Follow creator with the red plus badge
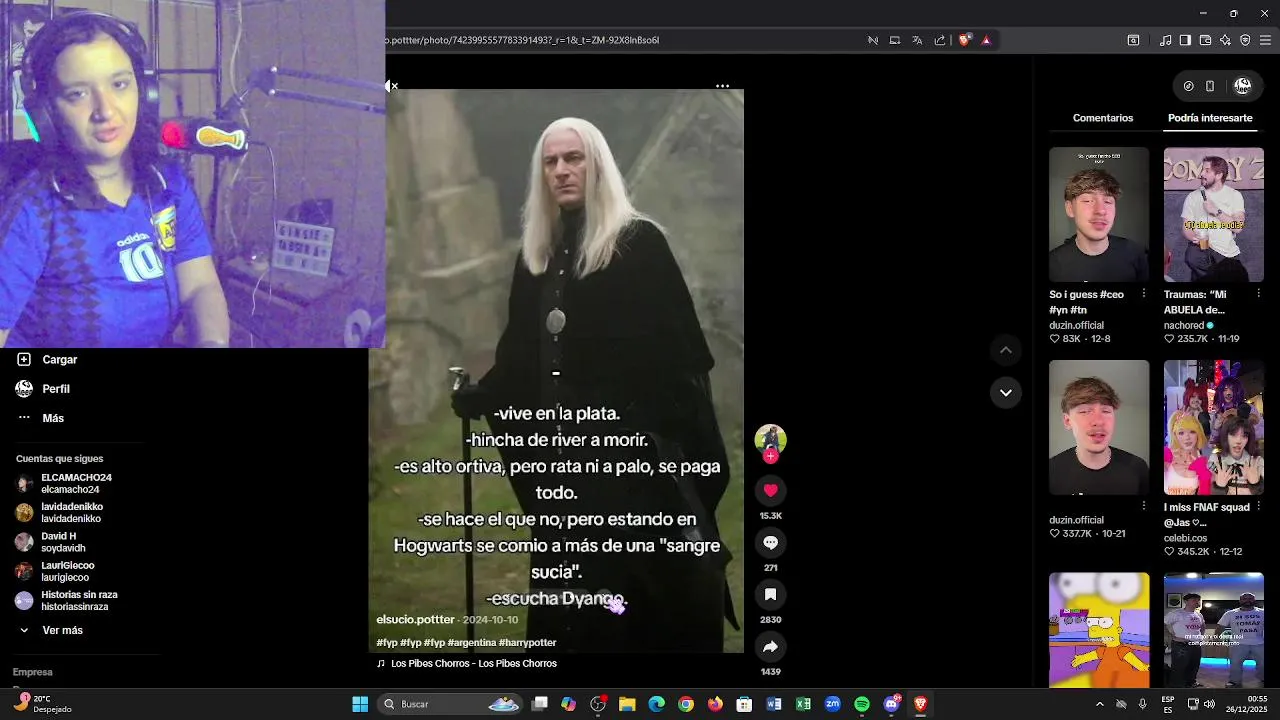Image resolution: width=1280 pixels, height=720 pixels. pos(770,456)
